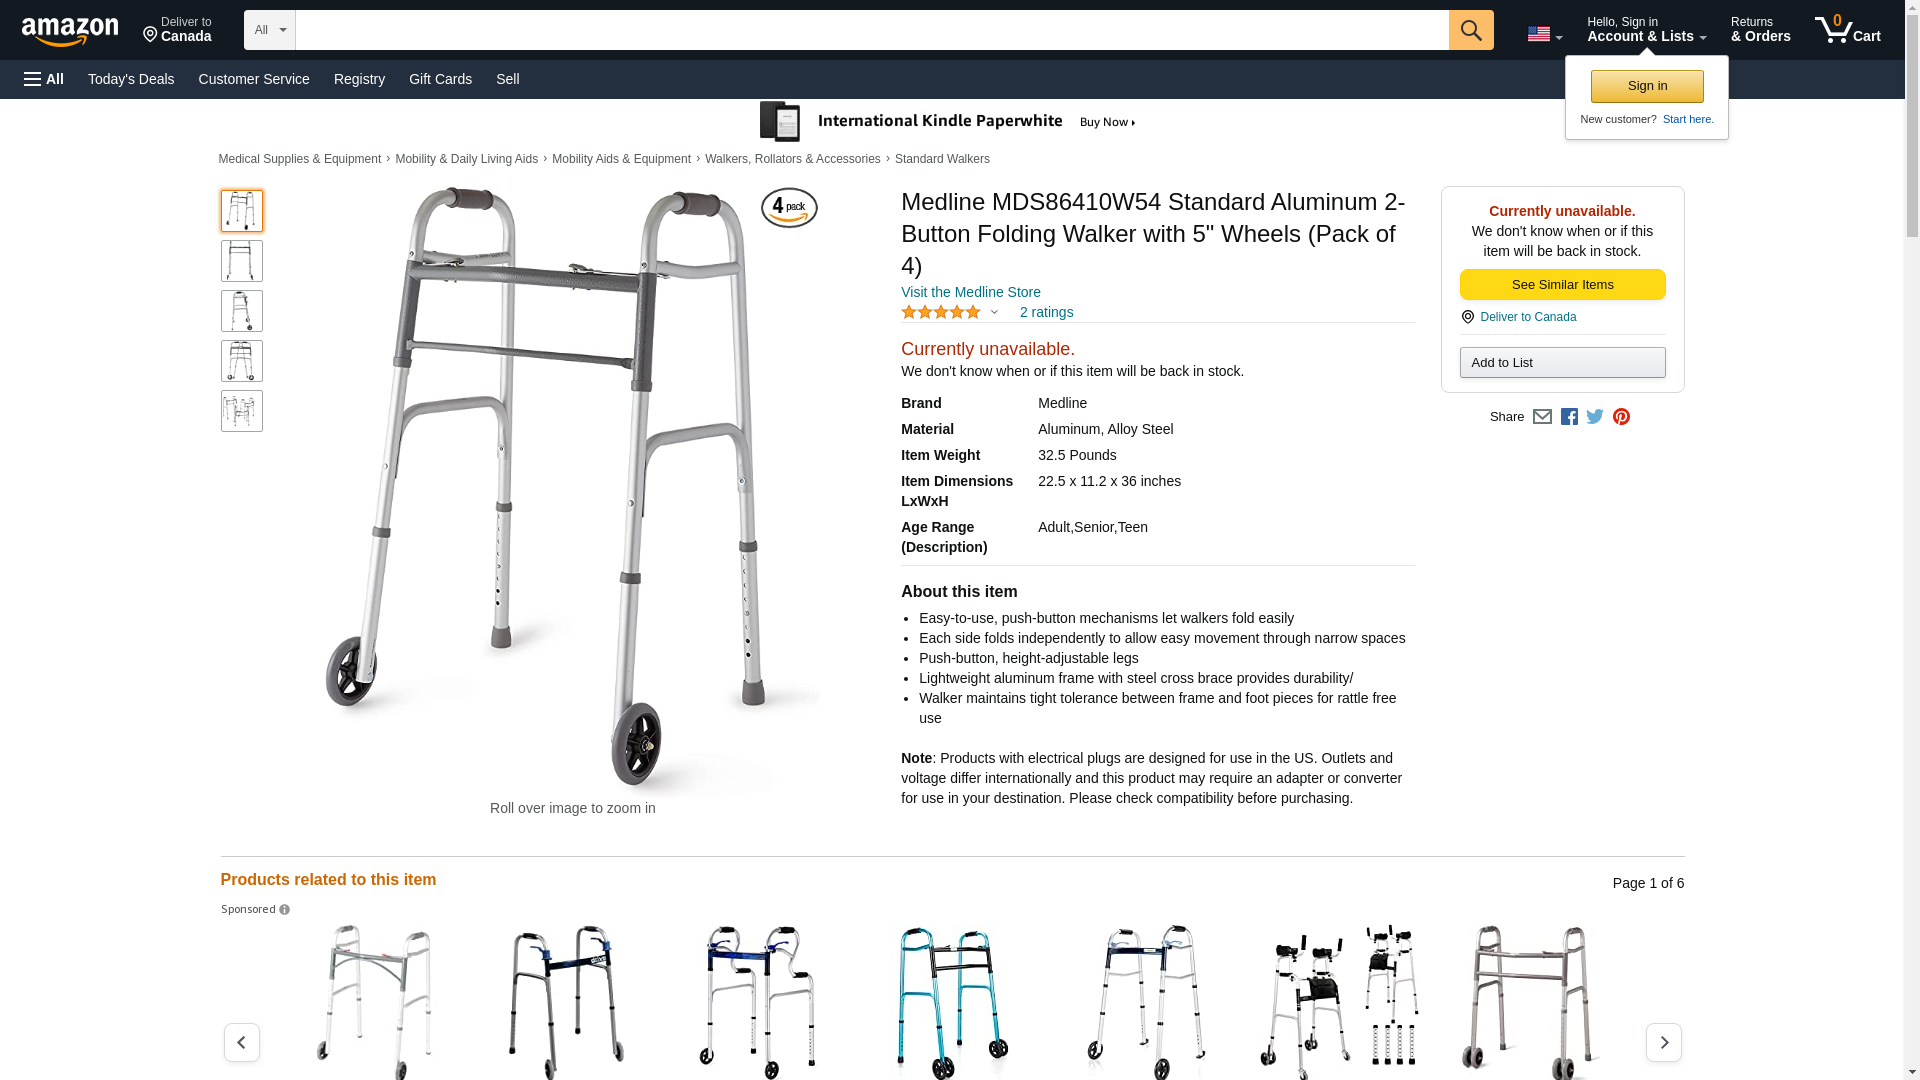1920x1080 pixels.
Task: Focus the Amazon search input field
Action: pos(871,30)
